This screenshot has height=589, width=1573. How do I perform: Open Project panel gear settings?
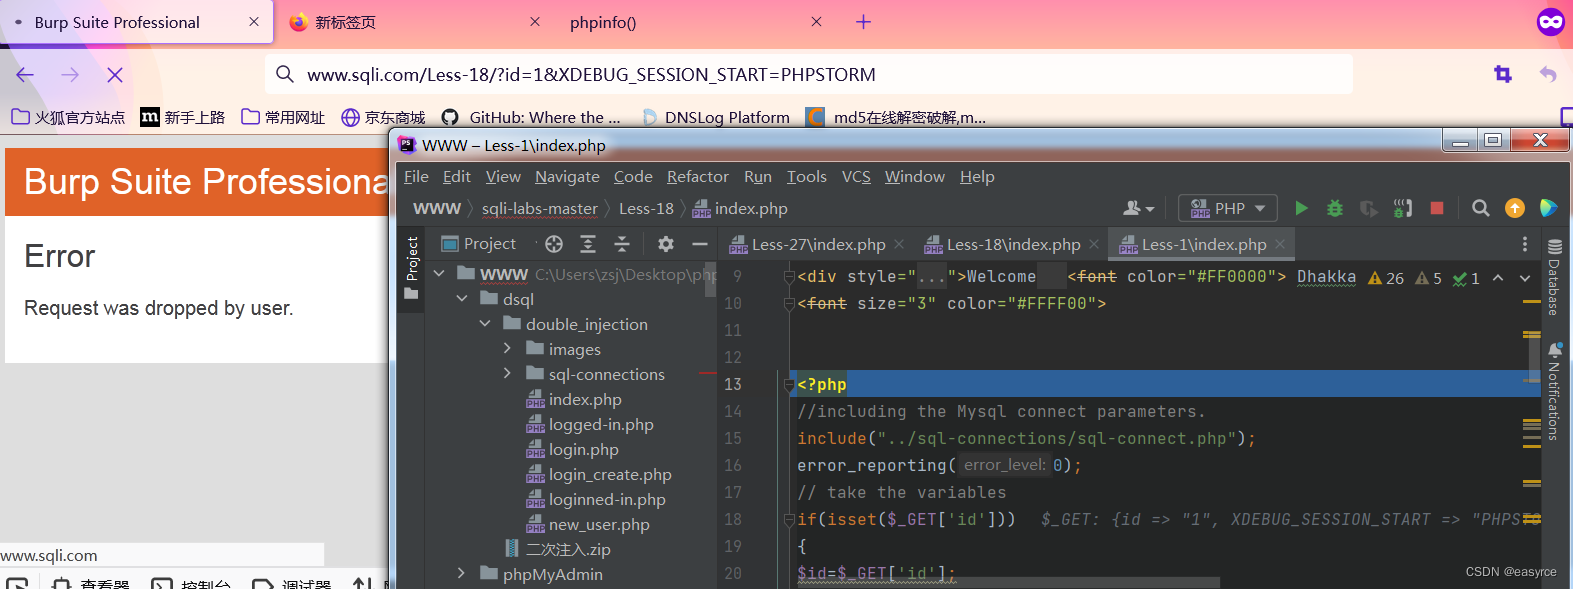(666, 244)
